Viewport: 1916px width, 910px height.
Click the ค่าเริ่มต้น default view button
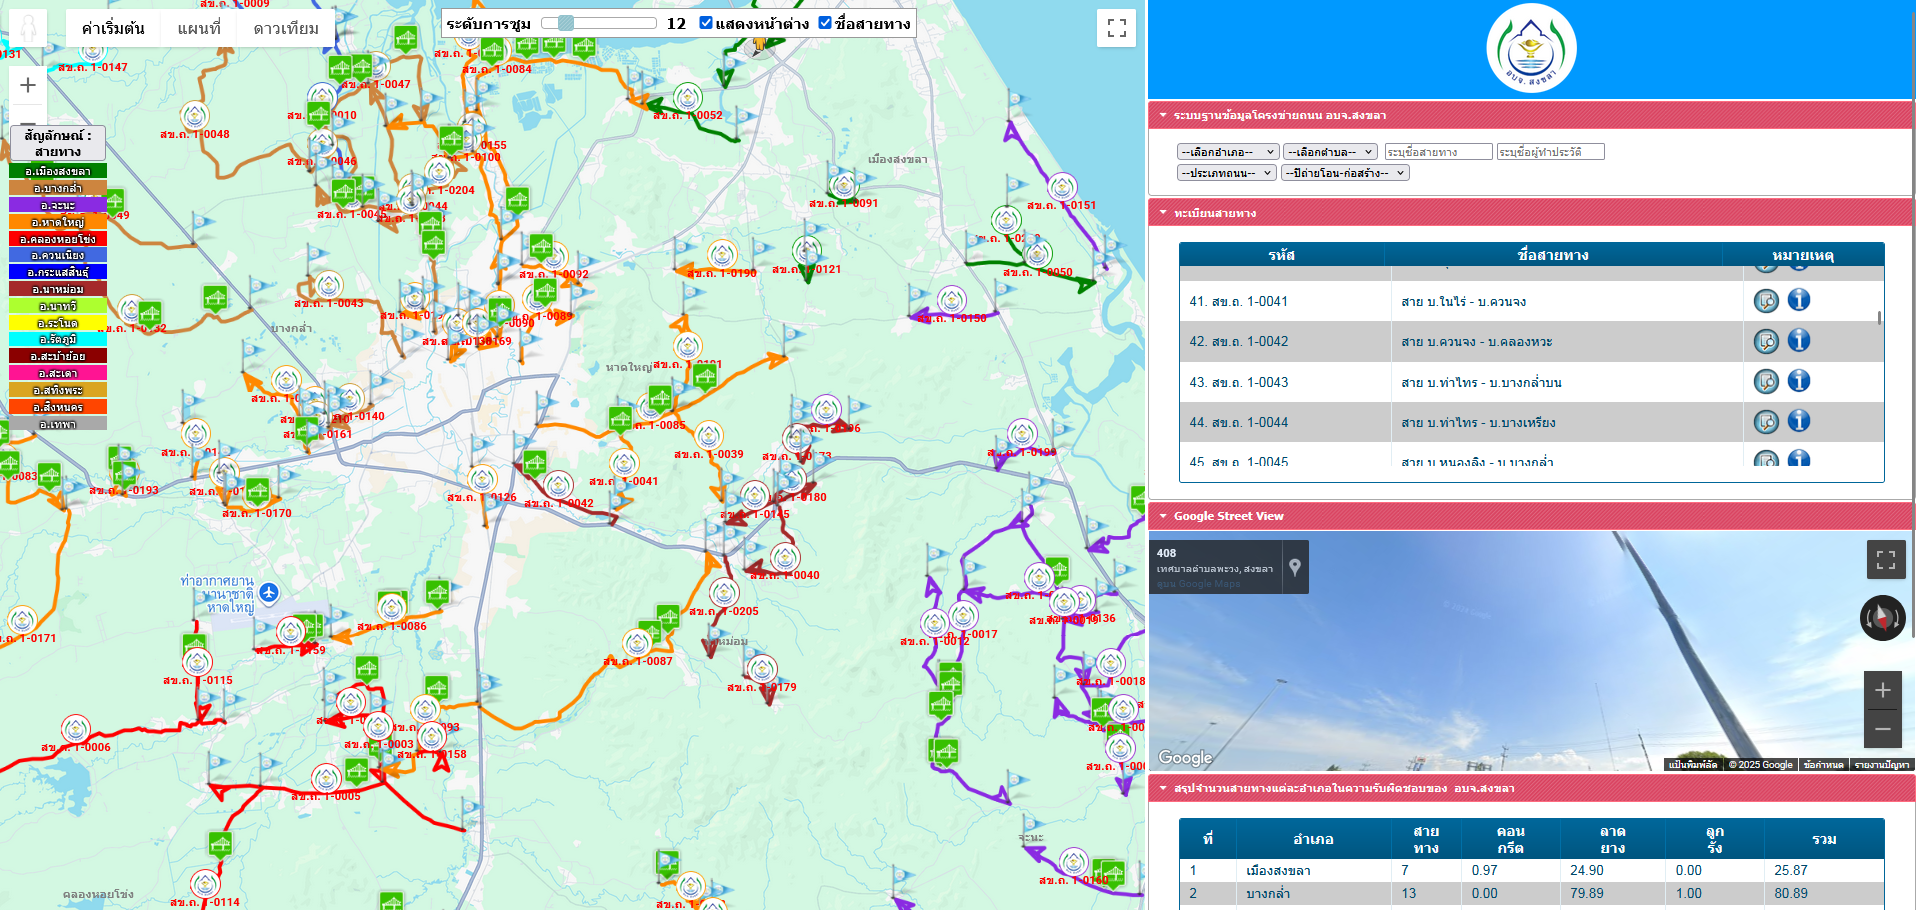113,28
